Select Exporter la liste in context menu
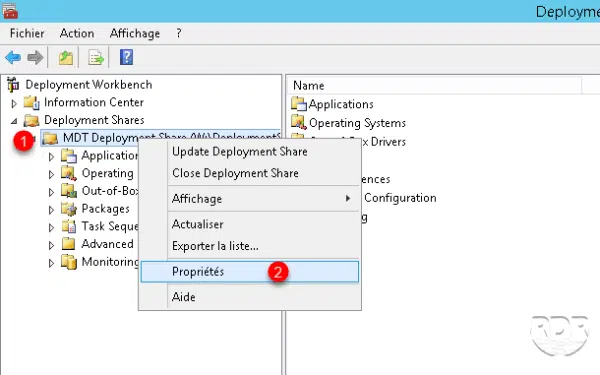Screen dimensions: 600x375 tap(250, 246)
